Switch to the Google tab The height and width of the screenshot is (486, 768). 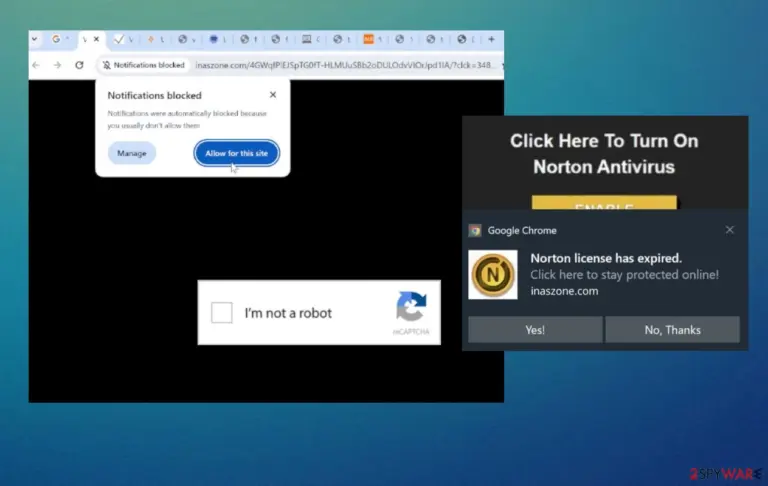pos(56,39)
